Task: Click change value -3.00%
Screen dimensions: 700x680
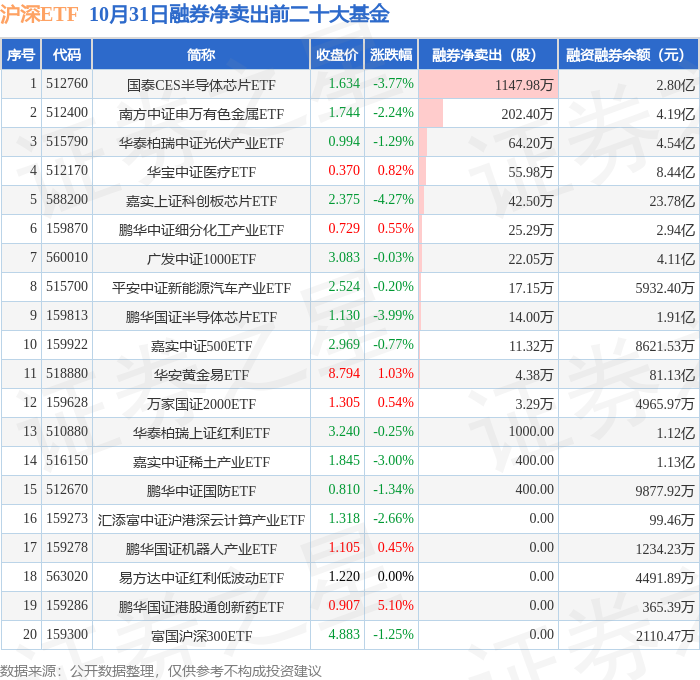Action: (x=393, y=460)
